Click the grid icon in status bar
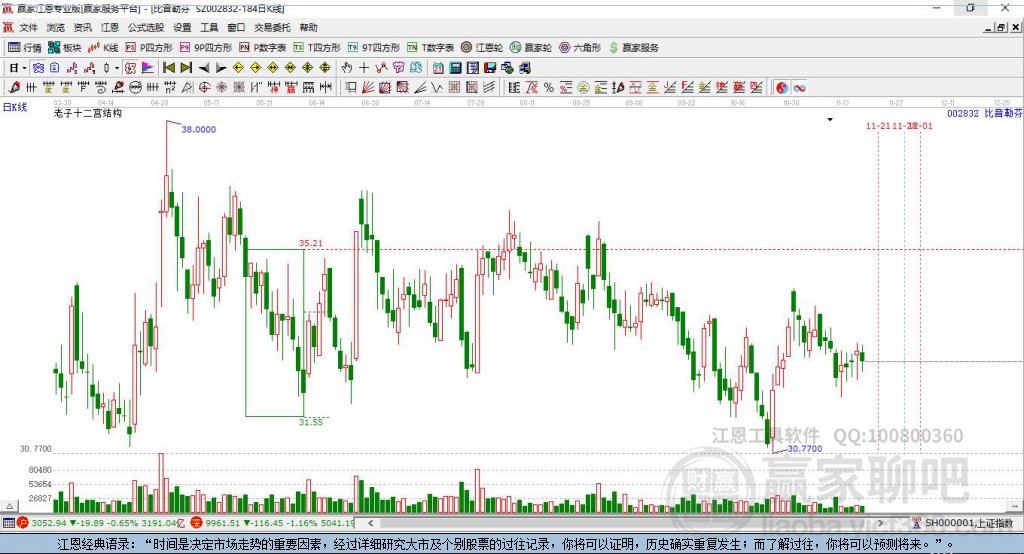The height and width of the screenshot is (554, 1024). (x=8, y=523)
